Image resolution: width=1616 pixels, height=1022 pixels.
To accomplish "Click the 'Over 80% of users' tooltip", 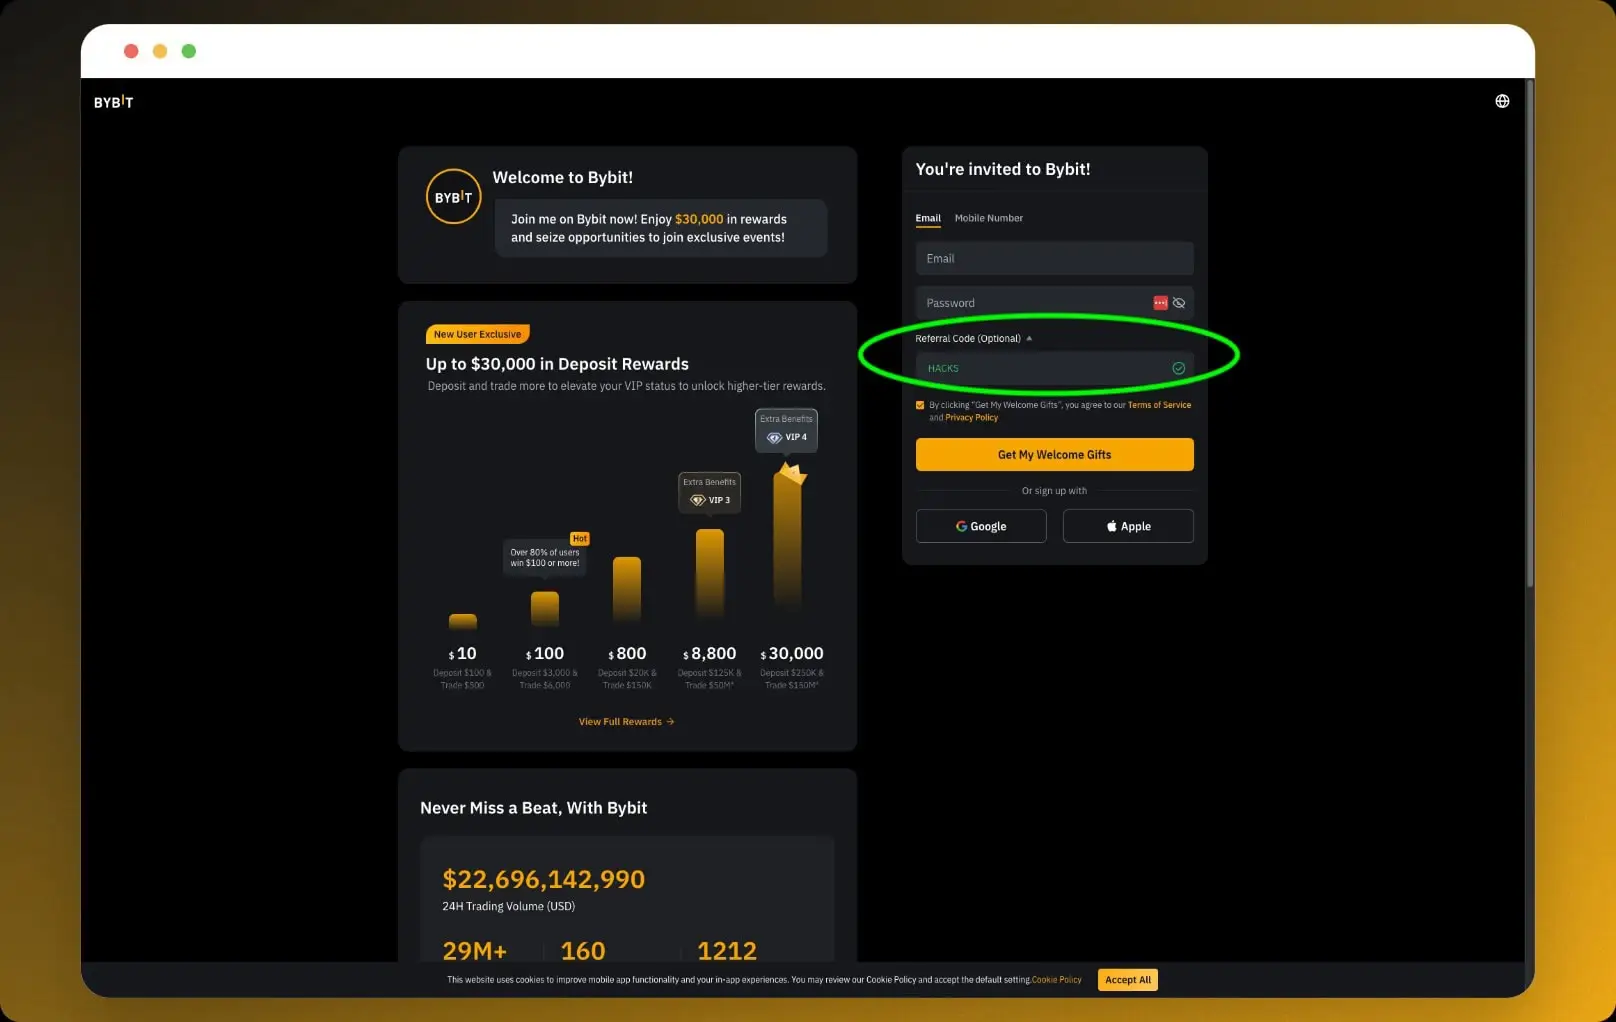I will pos(545,558).
